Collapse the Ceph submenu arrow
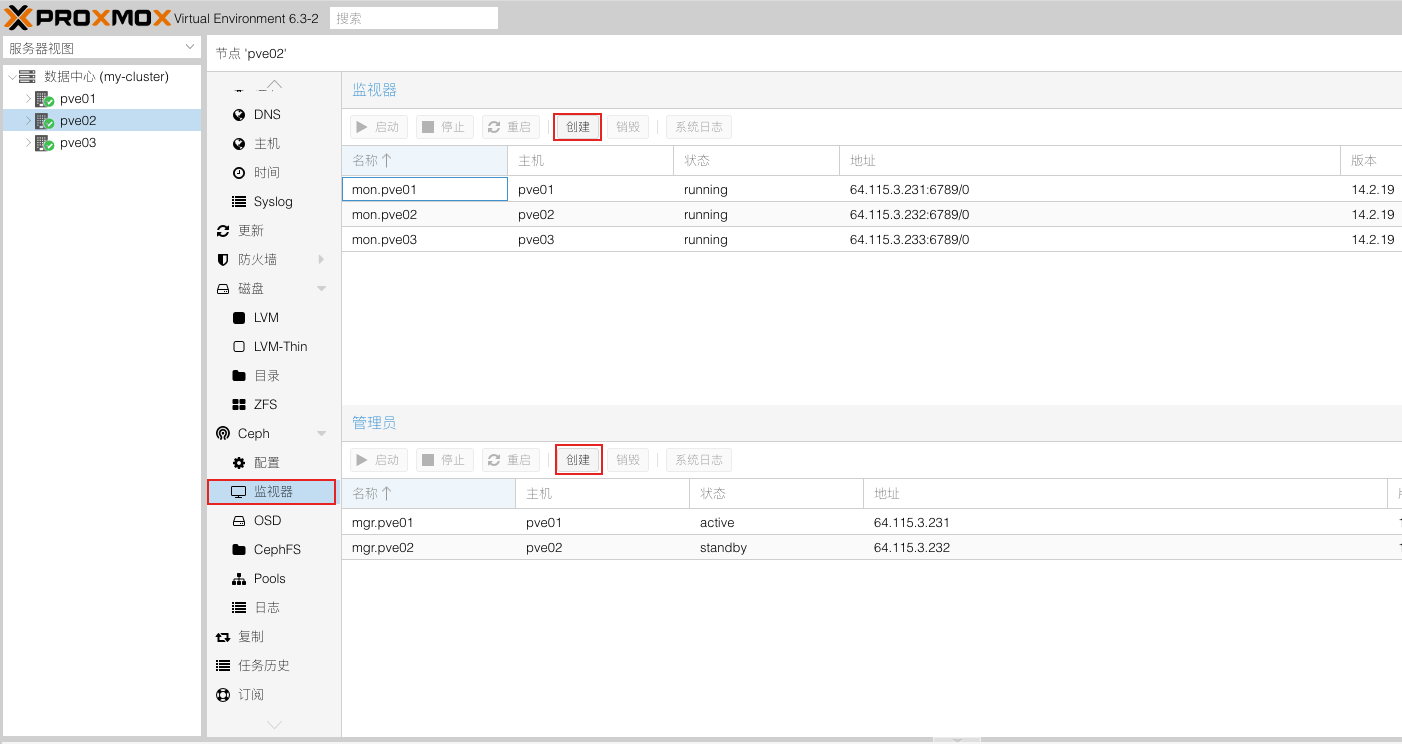 pyautogui.click(x=321, y=434)
